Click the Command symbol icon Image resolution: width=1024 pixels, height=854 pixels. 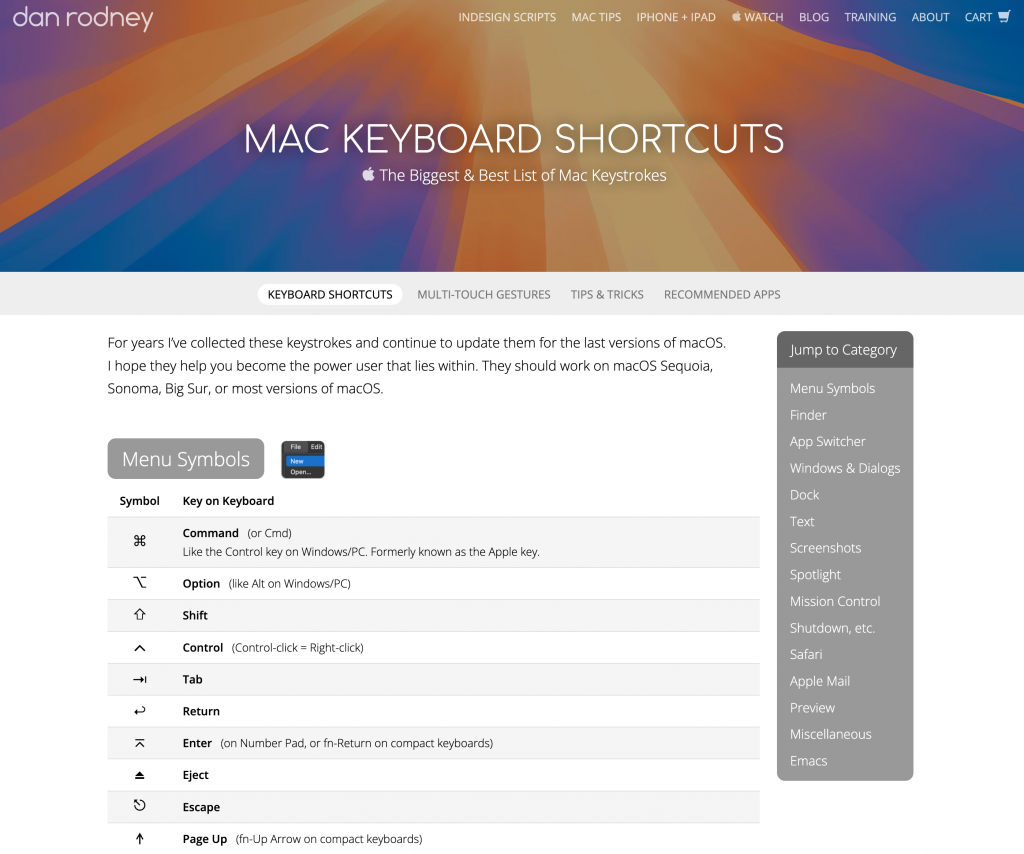click(x=139, y=540)
